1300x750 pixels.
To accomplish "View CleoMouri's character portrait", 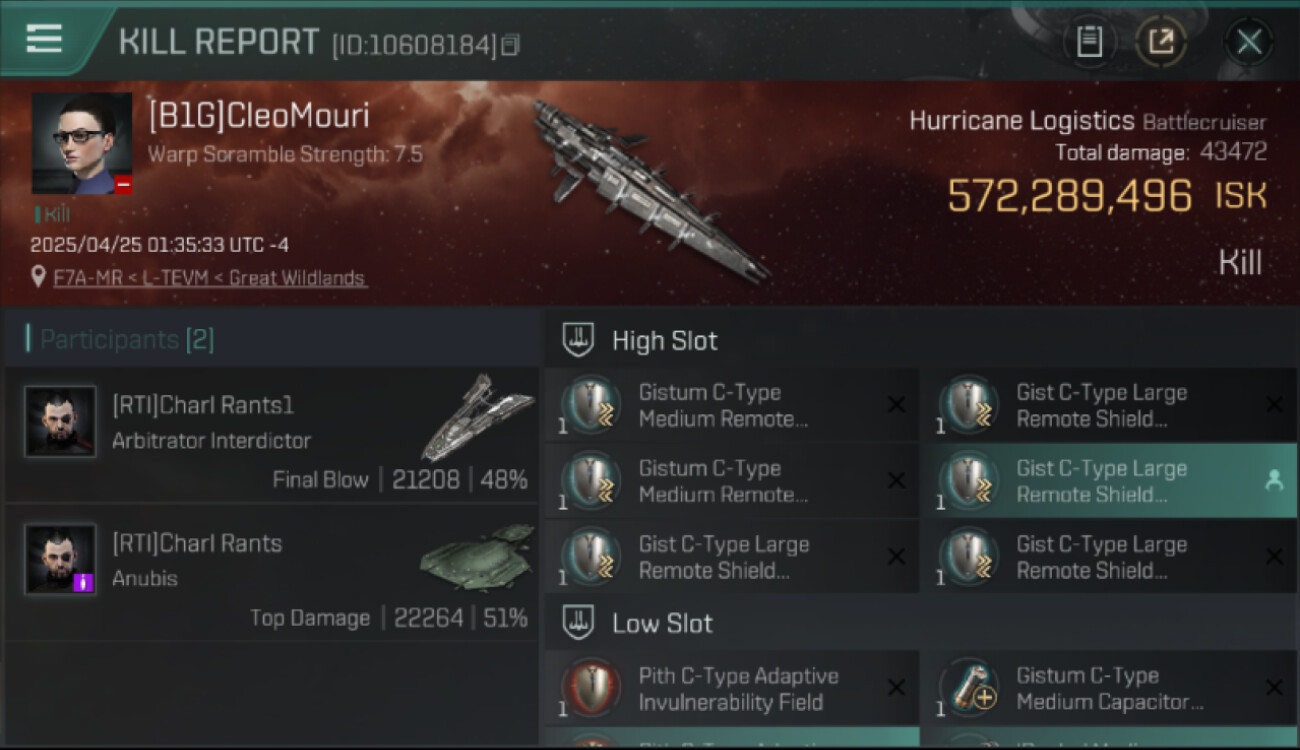I will 82,143.
